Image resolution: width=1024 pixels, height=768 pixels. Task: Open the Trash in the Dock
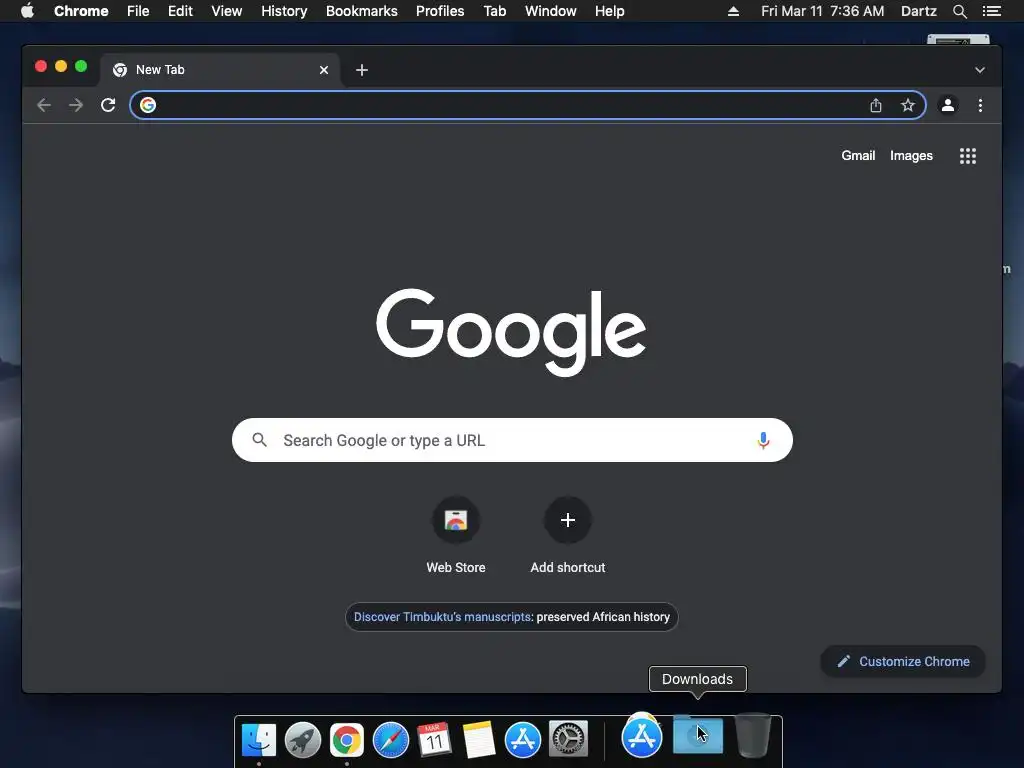coord(753,735)
